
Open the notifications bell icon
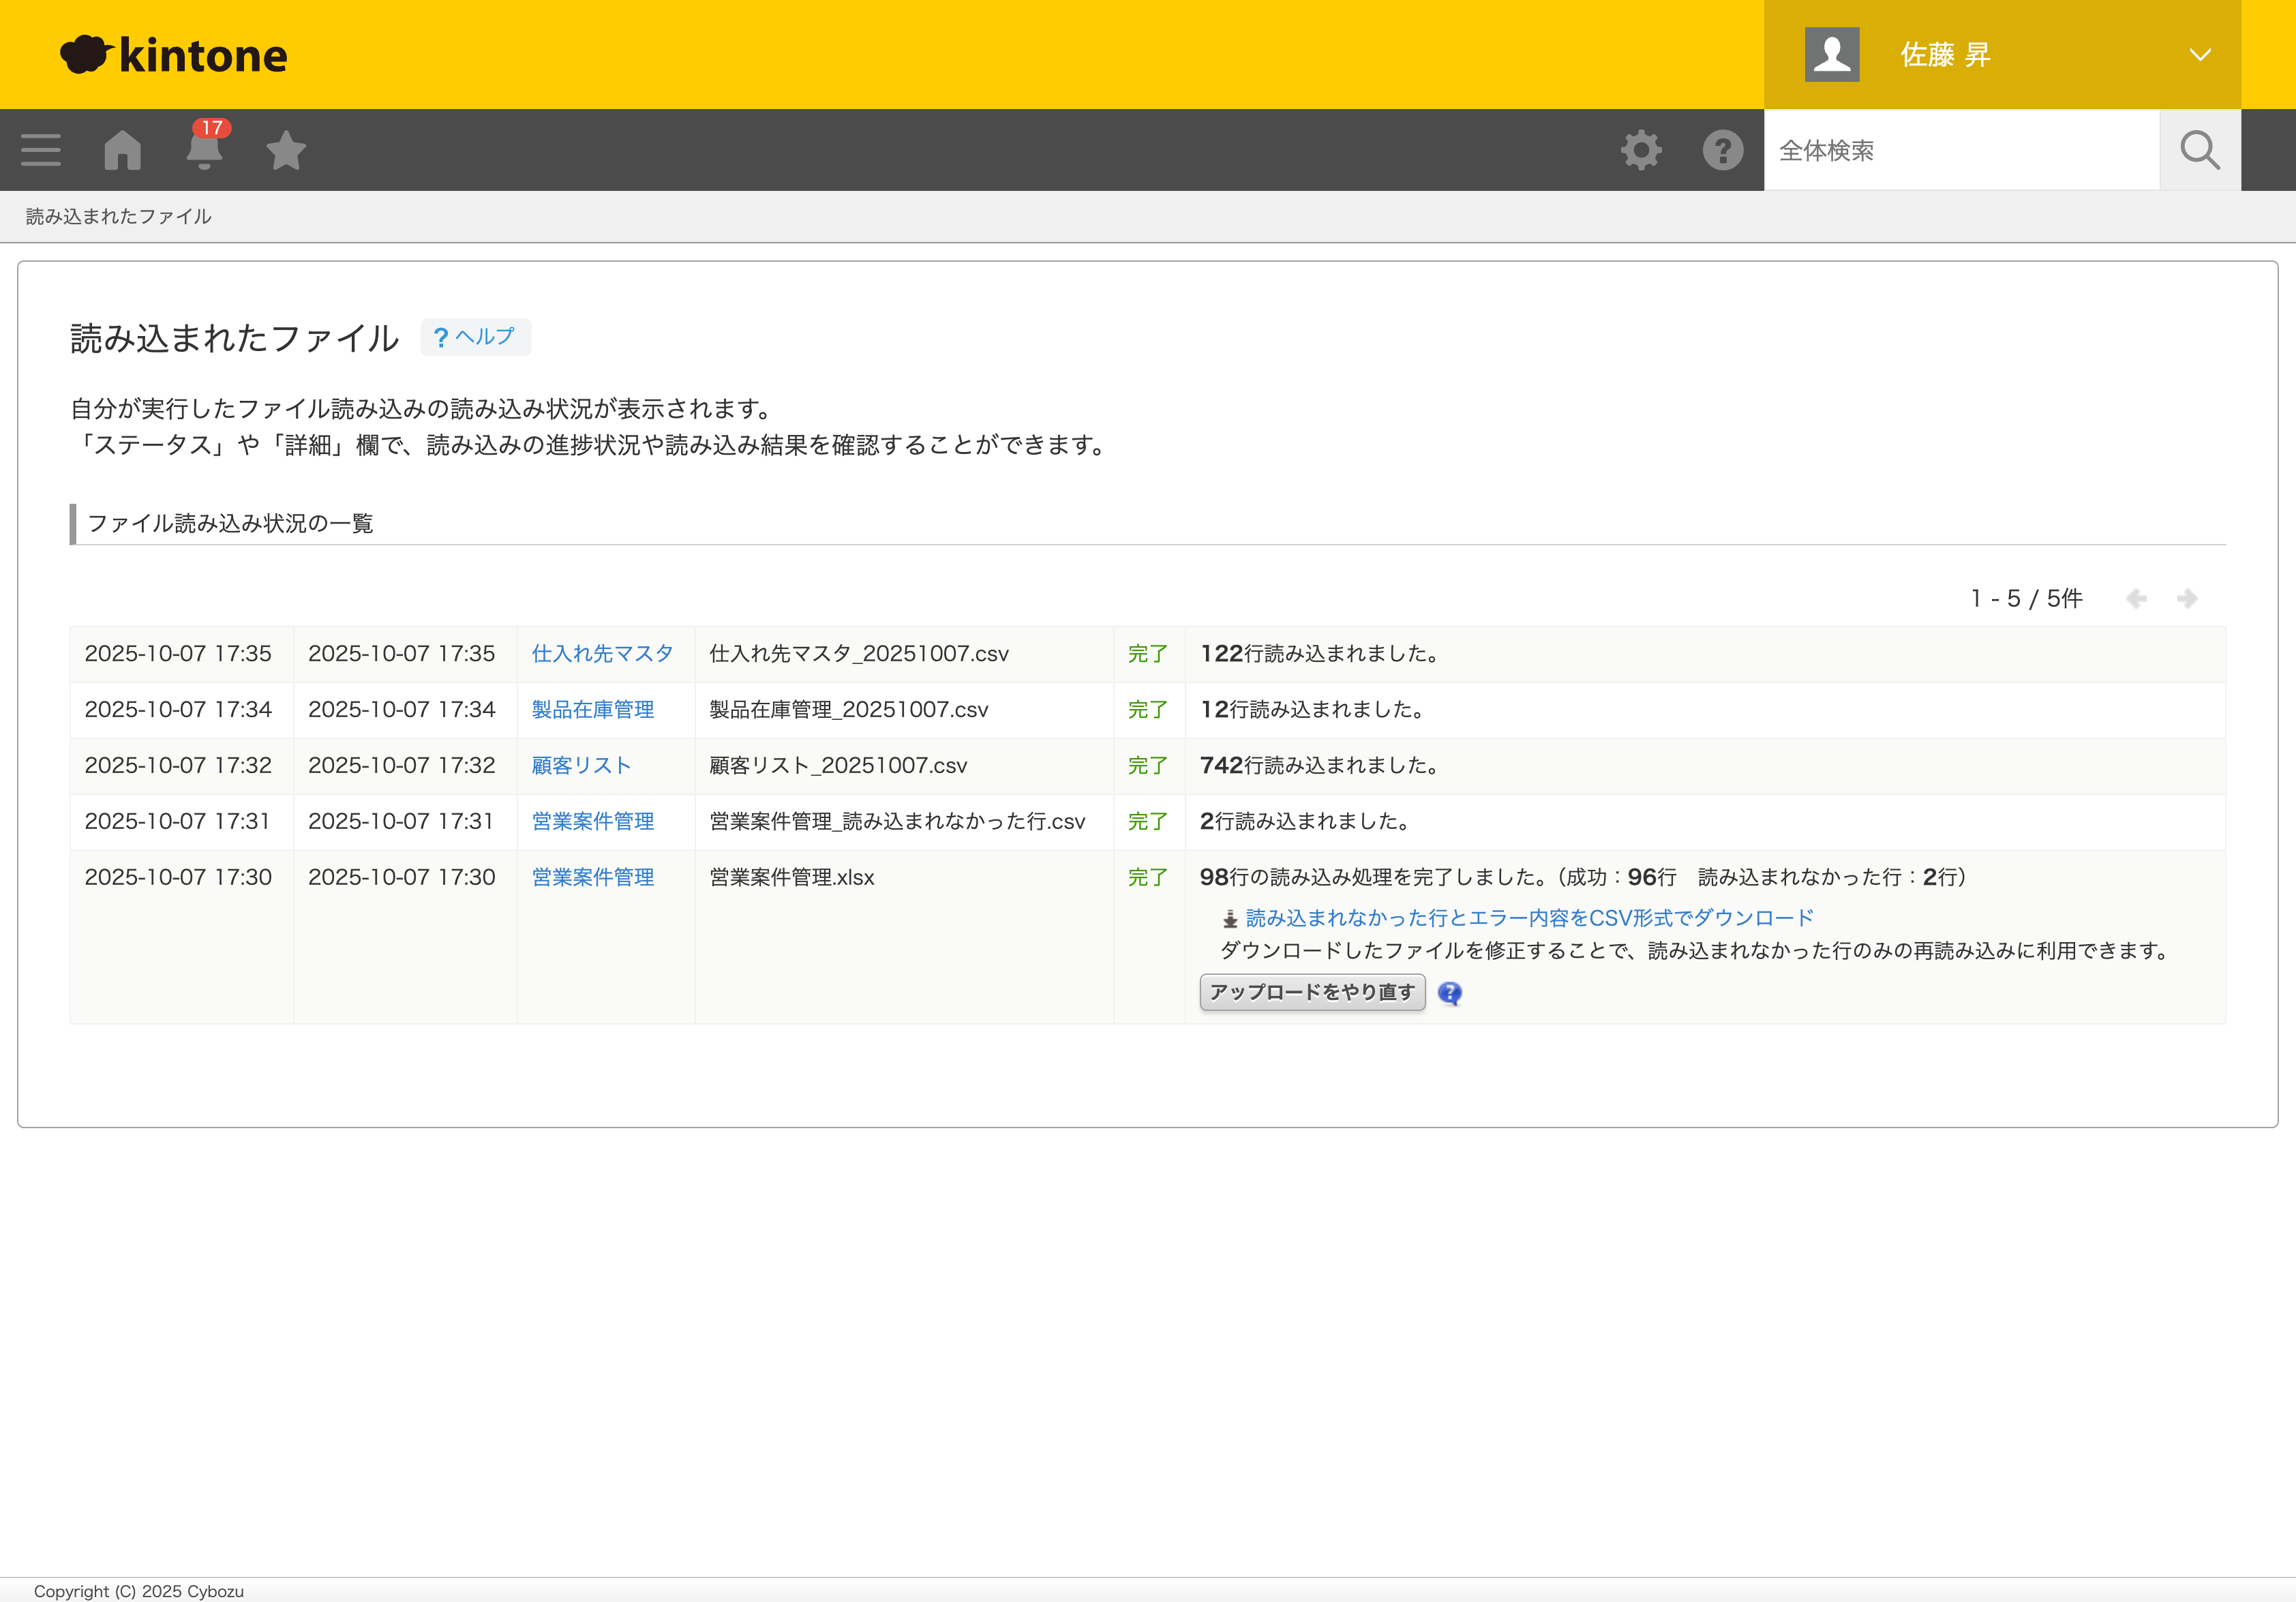(x=204, y=150)
